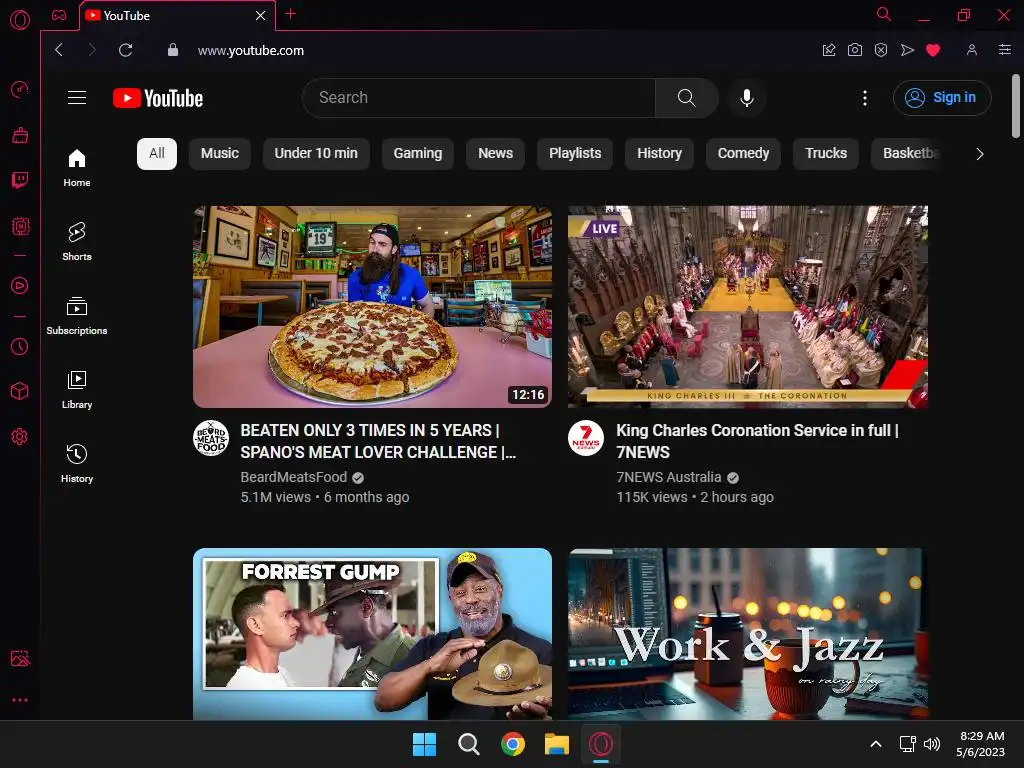Show hidden system tray icons chevron
This screenshot has height=768, width=1024.
point(876,744)
